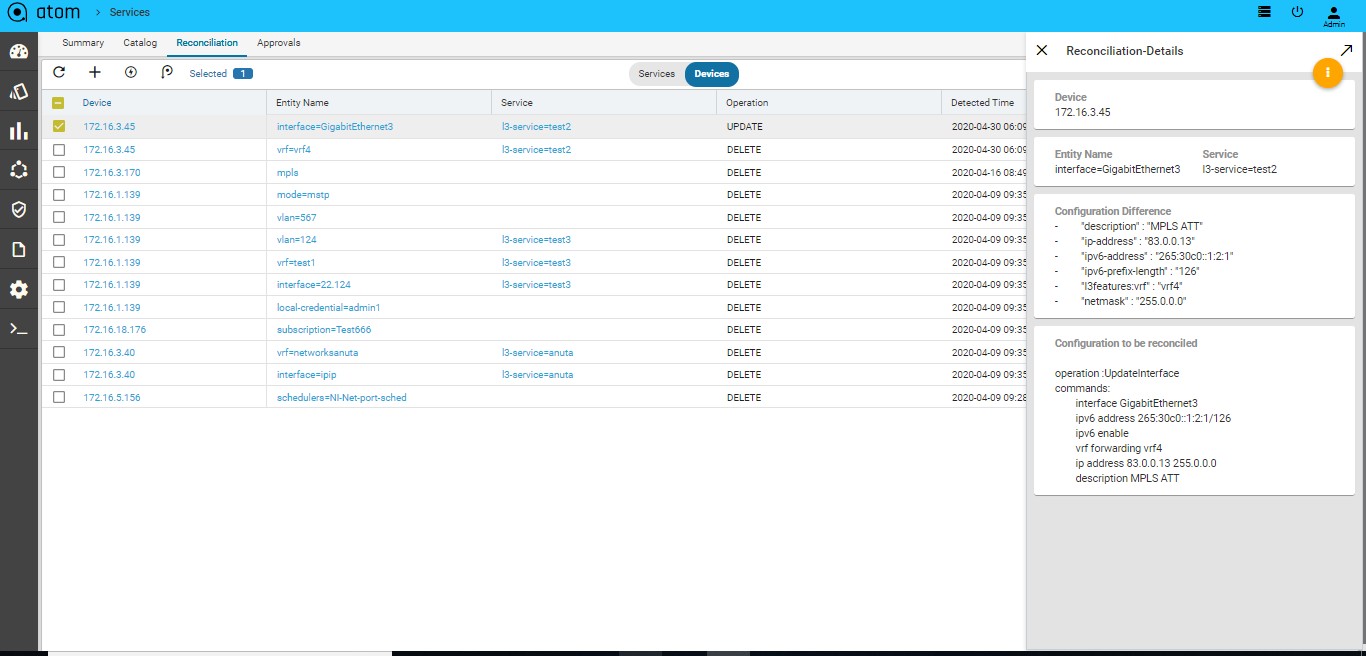Check the vrf=test1 row checkbox
This screenshot has height=656, width=1366.
(58, 262)
